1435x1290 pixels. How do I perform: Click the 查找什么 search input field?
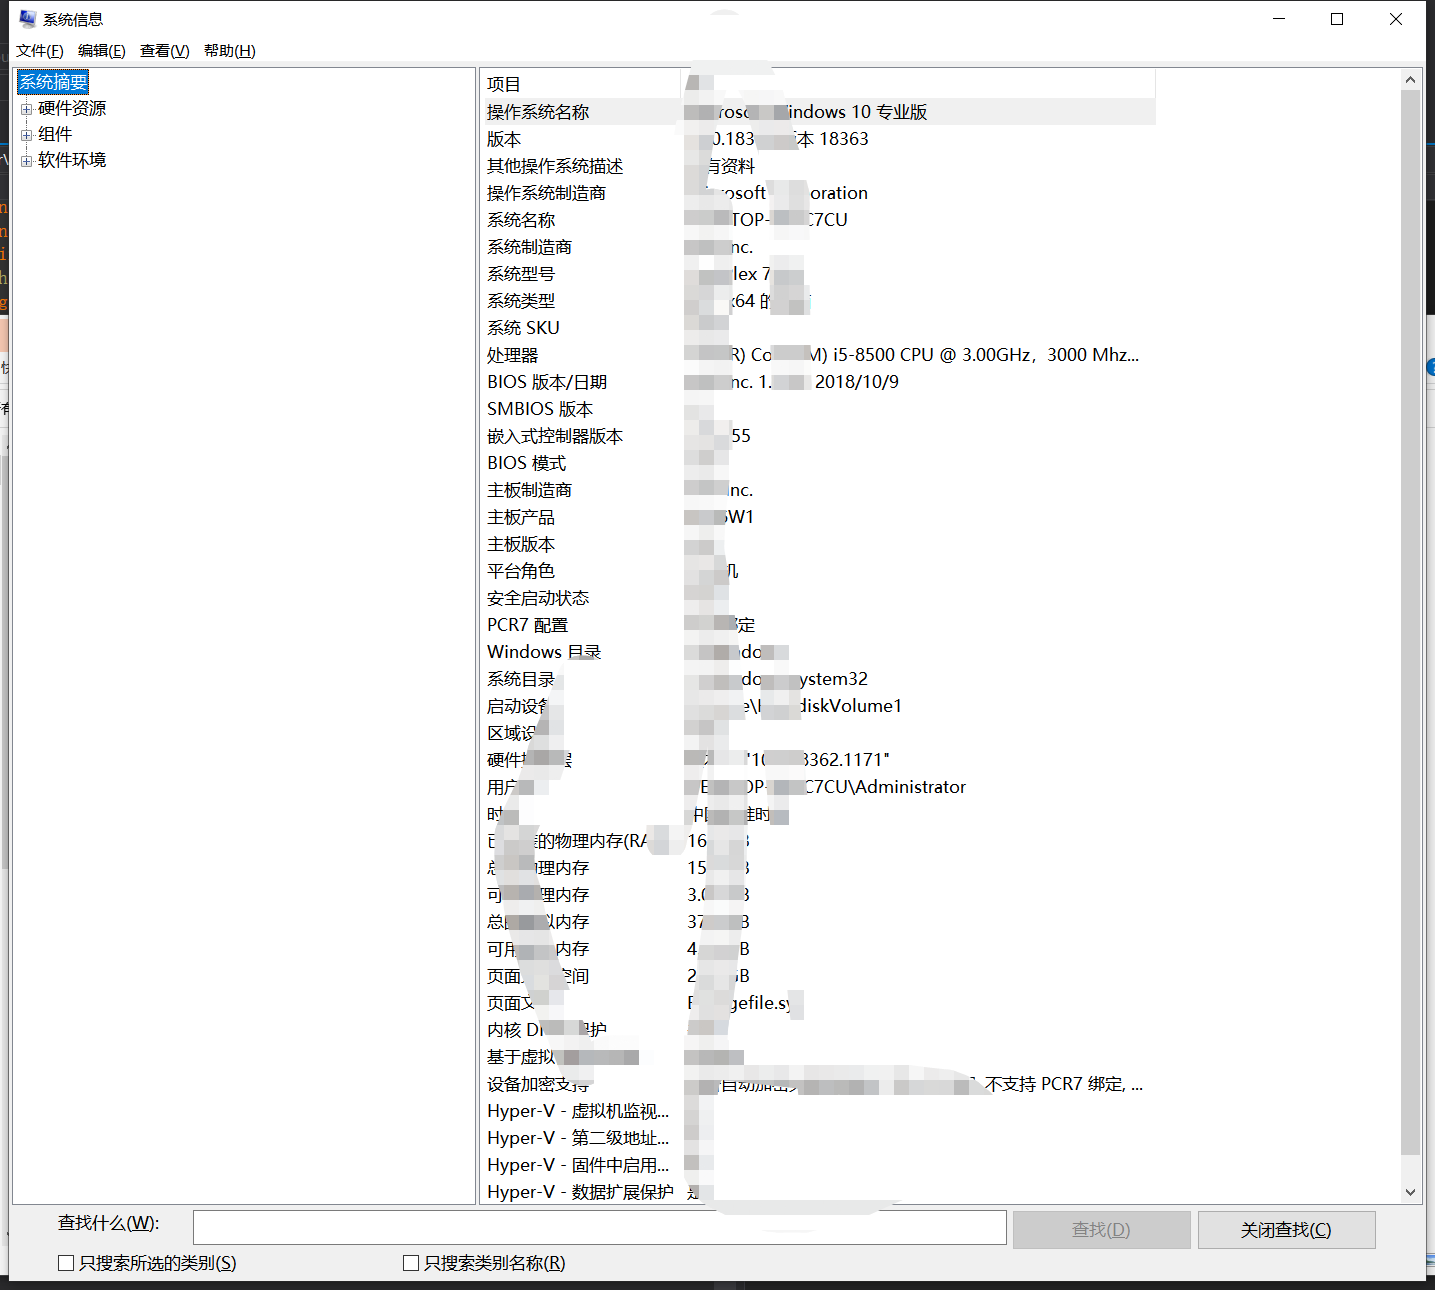pos(598,1227)
